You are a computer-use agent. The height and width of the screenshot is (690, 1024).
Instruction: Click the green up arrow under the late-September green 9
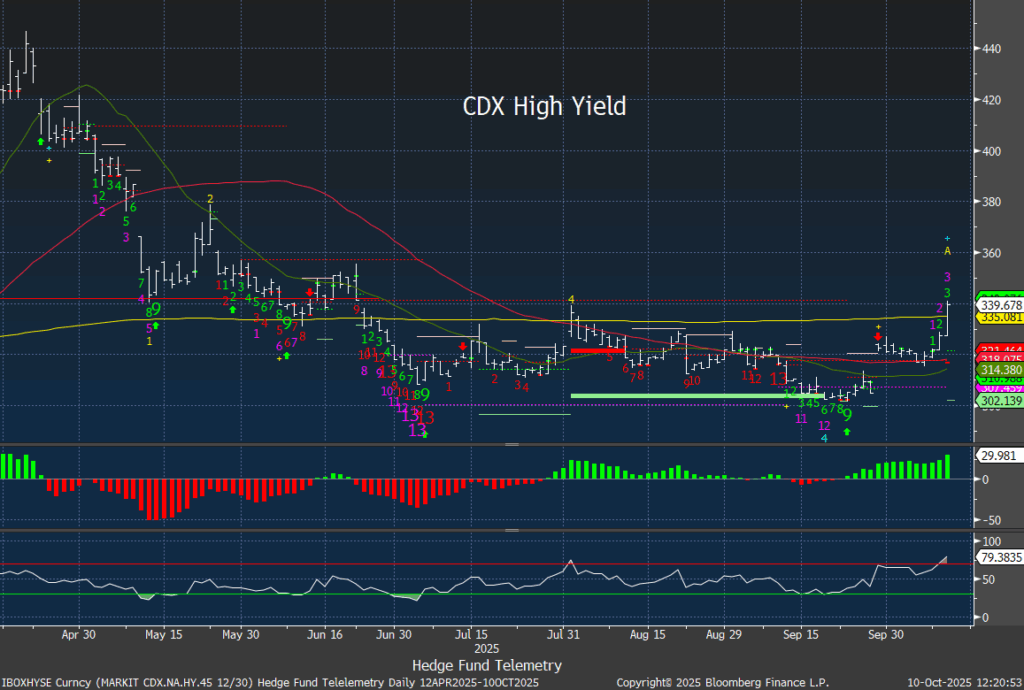click(848, 431)
